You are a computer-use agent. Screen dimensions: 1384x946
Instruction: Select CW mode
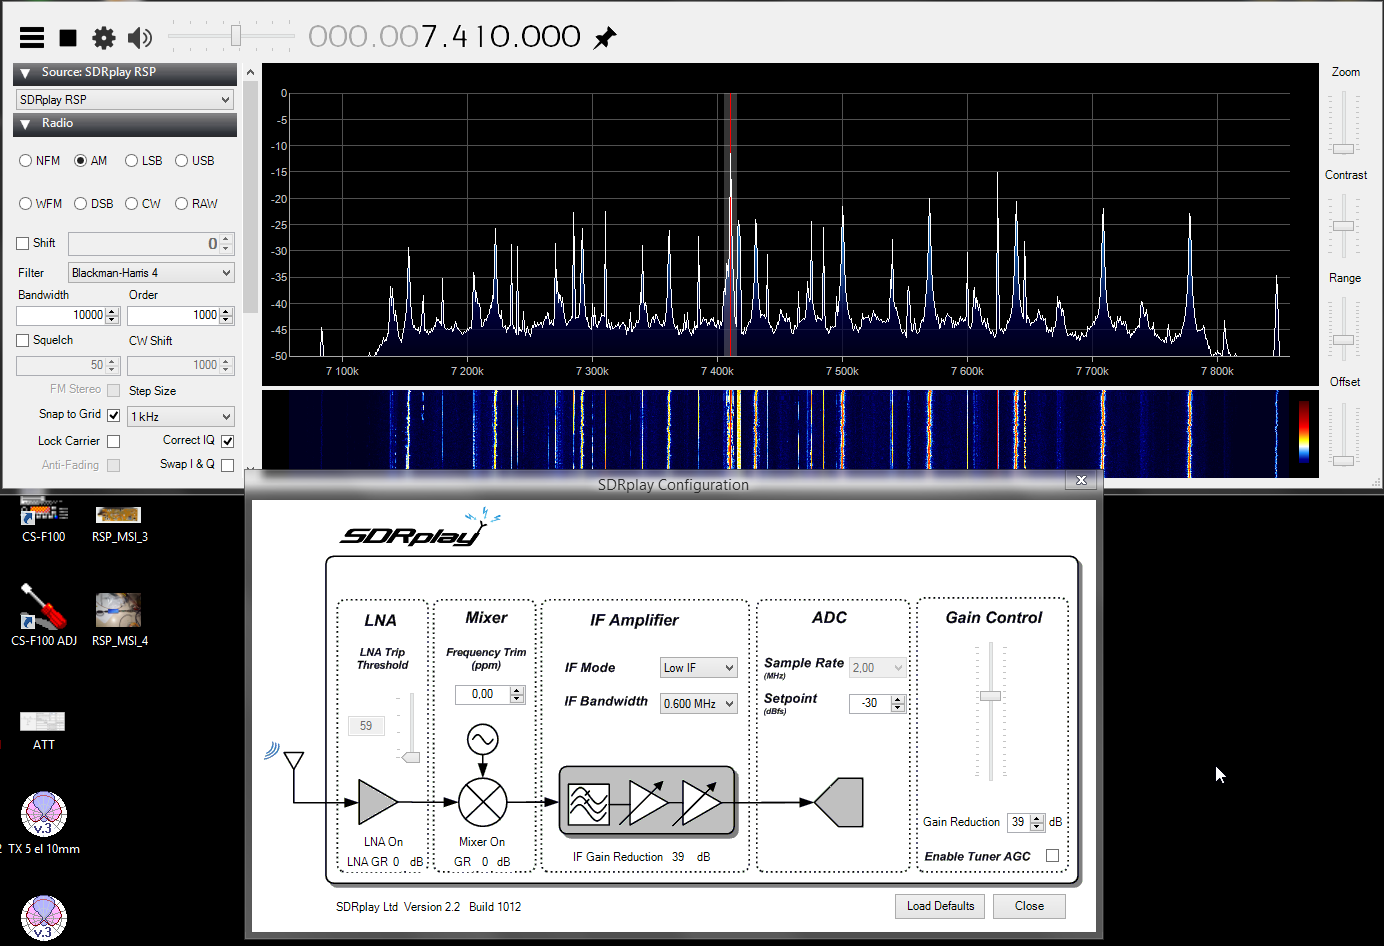coord(143,204)
